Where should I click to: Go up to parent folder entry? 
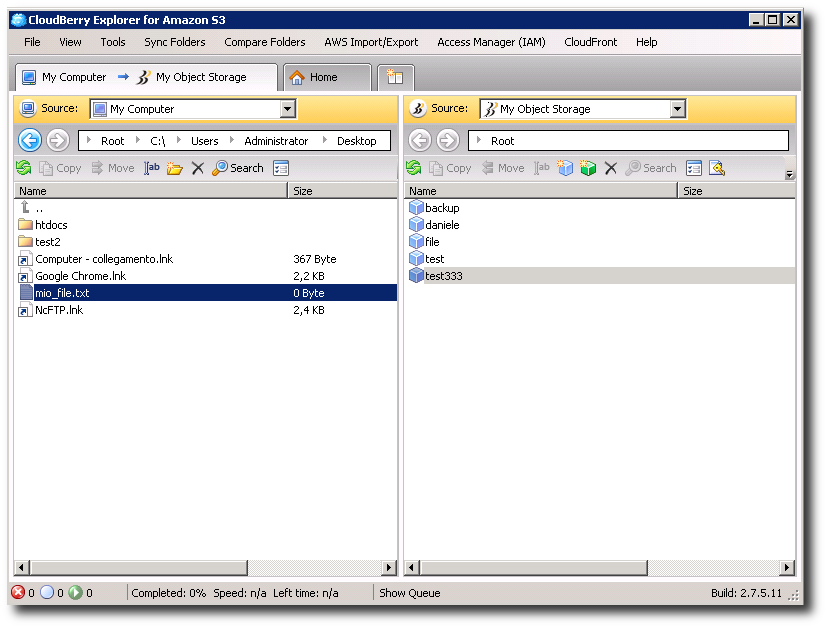pyautogui.click(x=32, y=208)
